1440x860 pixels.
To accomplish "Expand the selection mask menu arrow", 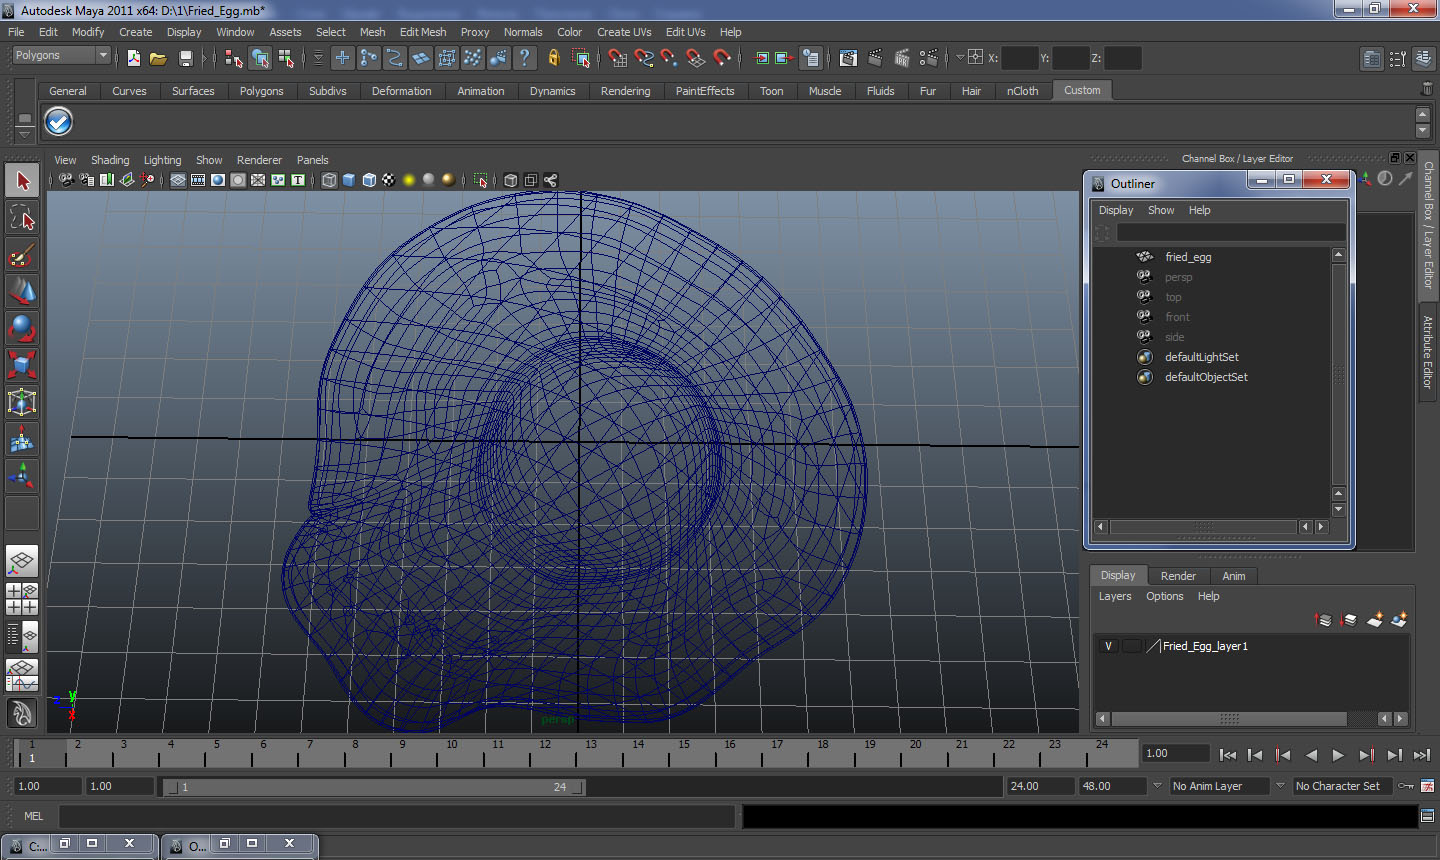I will click(x=319, y=58).
